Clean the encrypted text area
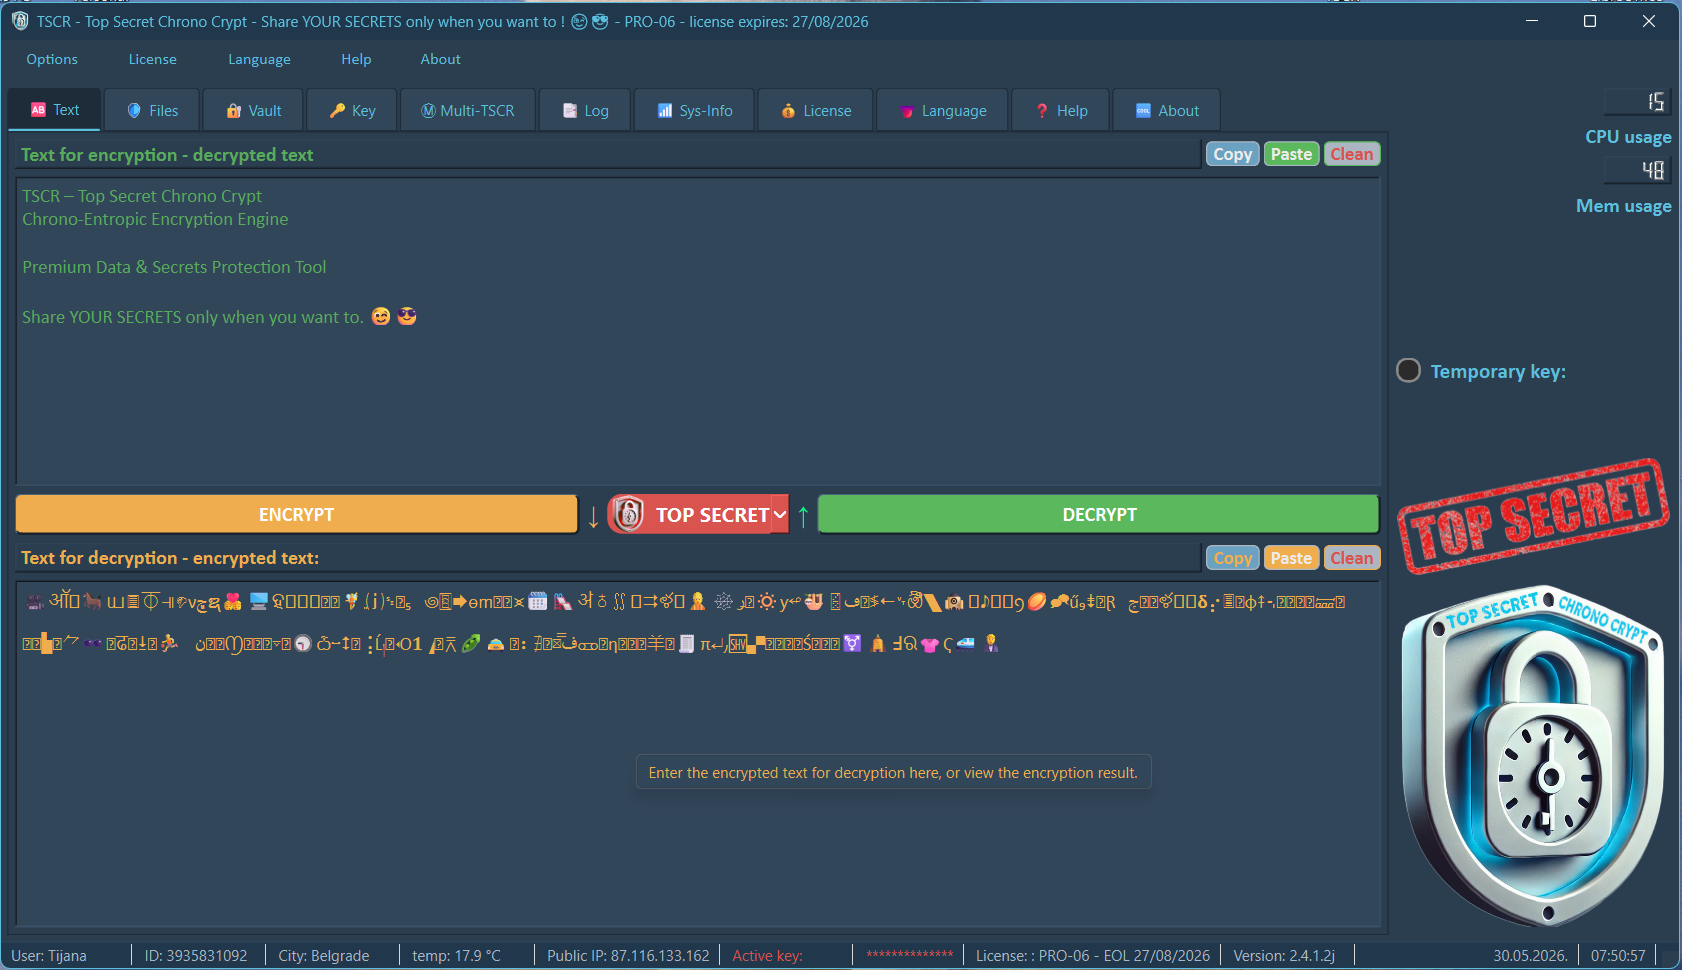Viewport: 1682px width, 970px height. pos(1352,558)
